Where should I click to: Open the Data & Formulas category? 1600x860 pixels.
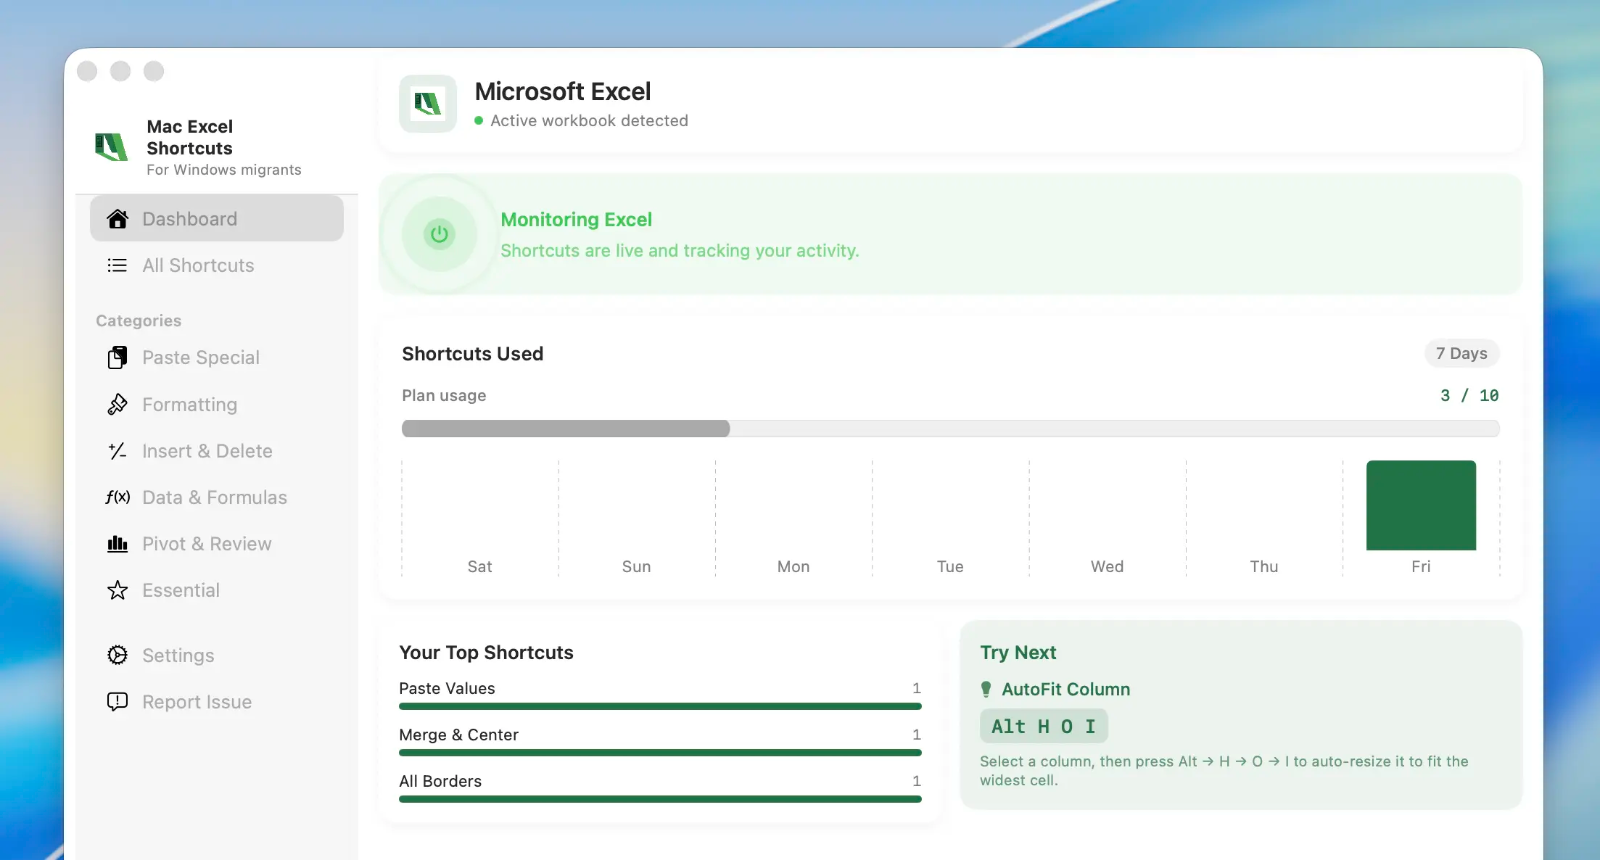(217, 497)
